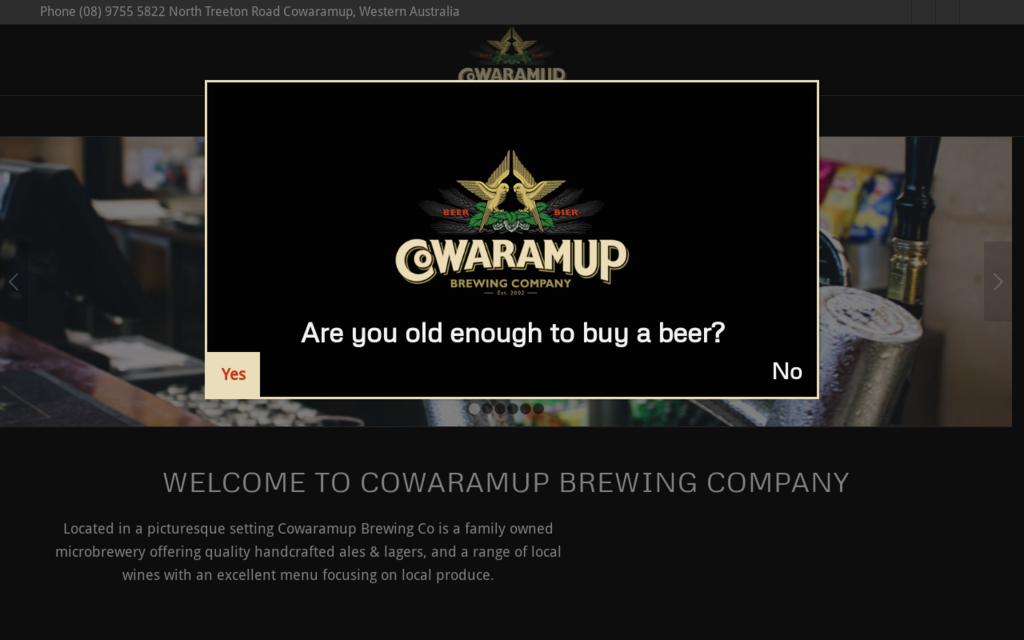Advance to the next slide arrow
The width and height of the screenshot is (1024, 640).
click(997, 281)
